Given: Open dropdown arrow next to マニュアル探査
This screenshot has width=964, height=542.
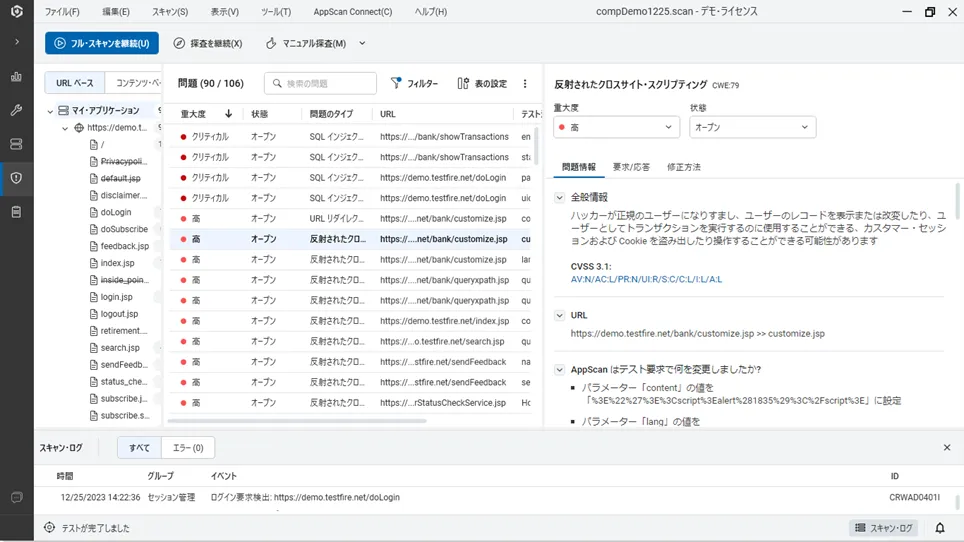Looking at the screenshot, I should click(362, 43).
